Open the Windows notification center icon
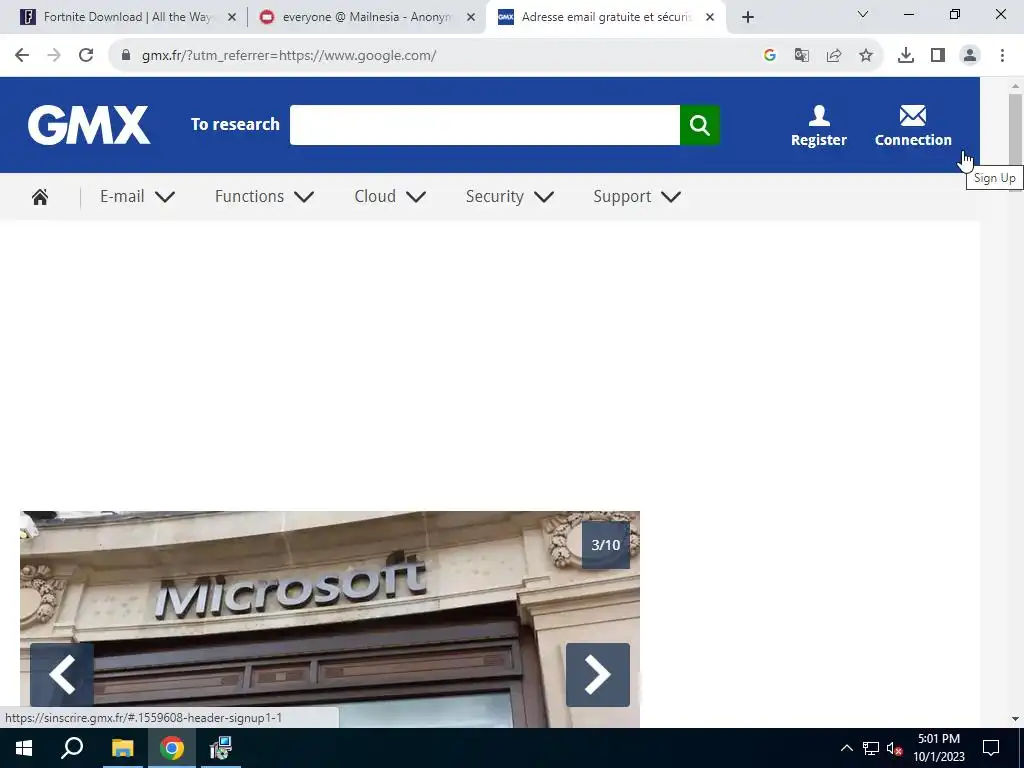This screenshot has height=768, width=1024. [x=991, y=748]
